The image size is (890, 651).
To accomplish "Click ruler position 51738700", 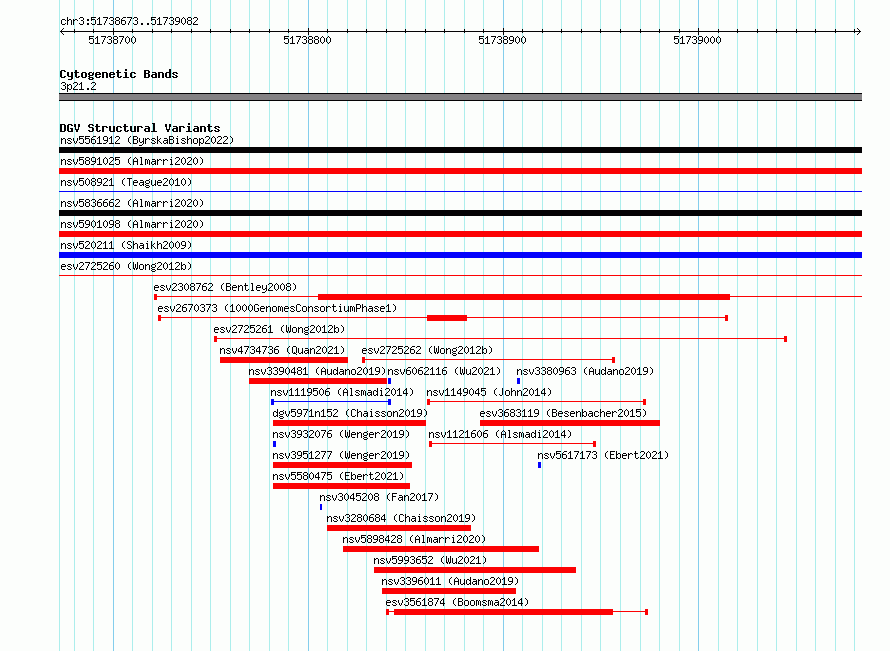I will tap(112, 40).
